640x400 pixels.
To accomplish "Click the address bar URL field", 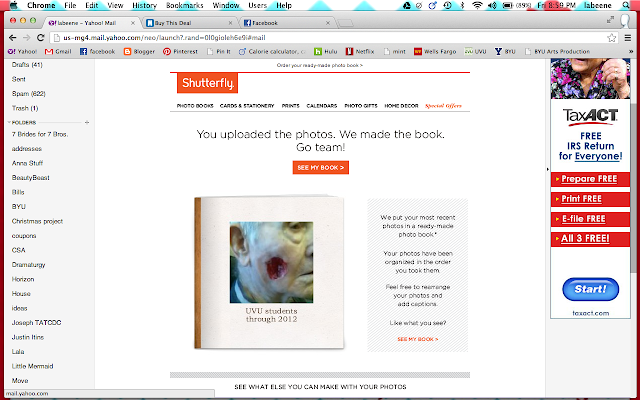I will [327, 38].
